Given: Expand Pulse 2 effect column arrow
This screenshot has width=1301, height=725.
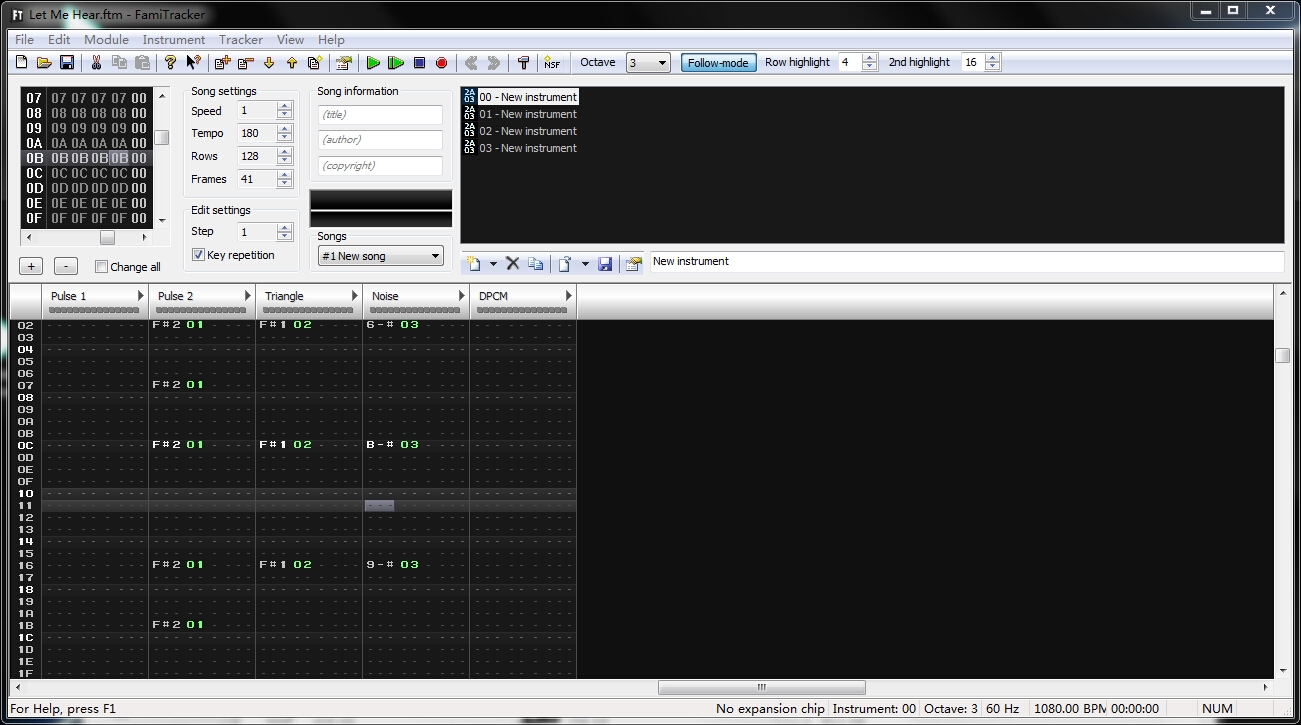Looking at the screenshot, I should (x=247, y=296).
